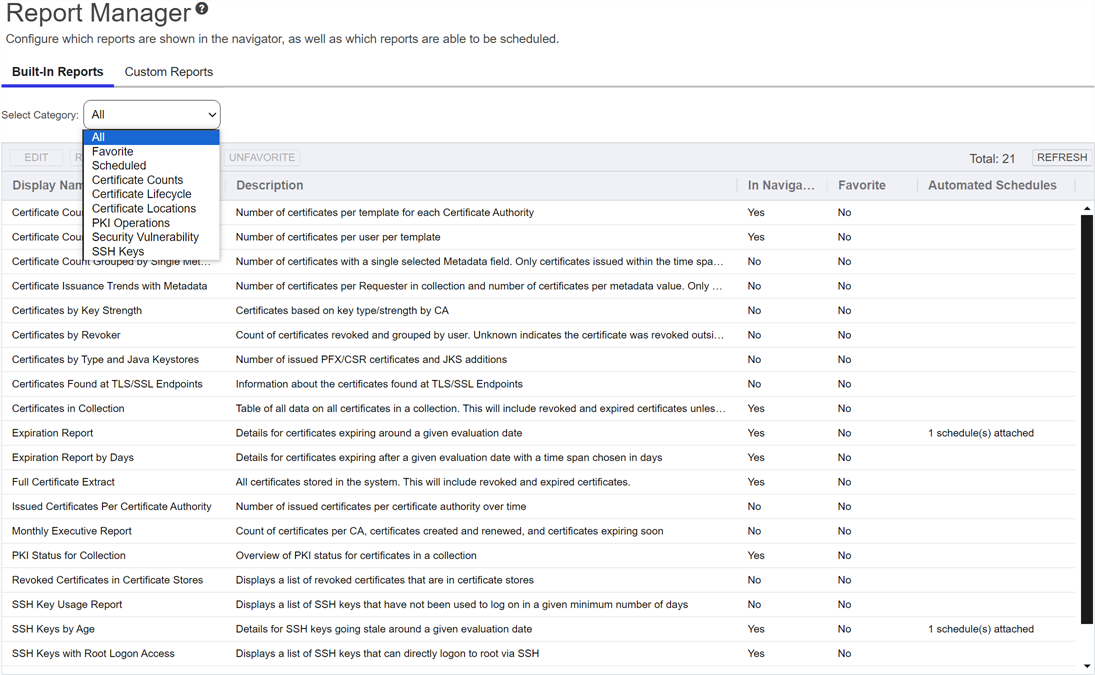Choose PKI Operations from the list
Screen dimensions: 1095x675
tap(130, 223)
